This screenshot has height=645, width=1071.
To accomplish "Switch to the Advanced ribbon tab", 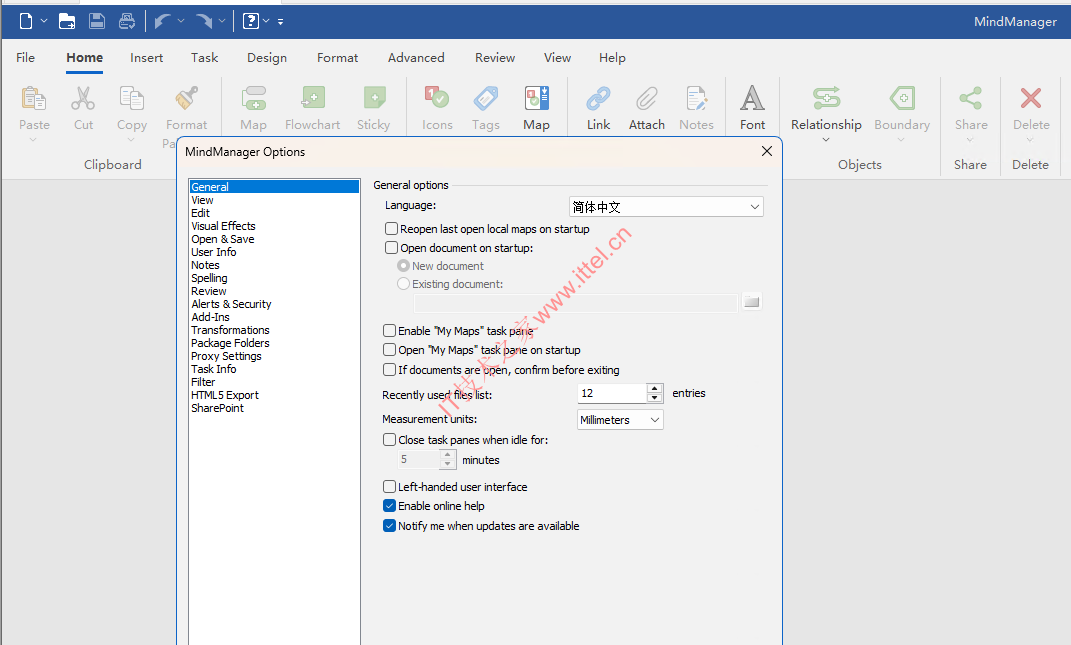I will 416,57.
